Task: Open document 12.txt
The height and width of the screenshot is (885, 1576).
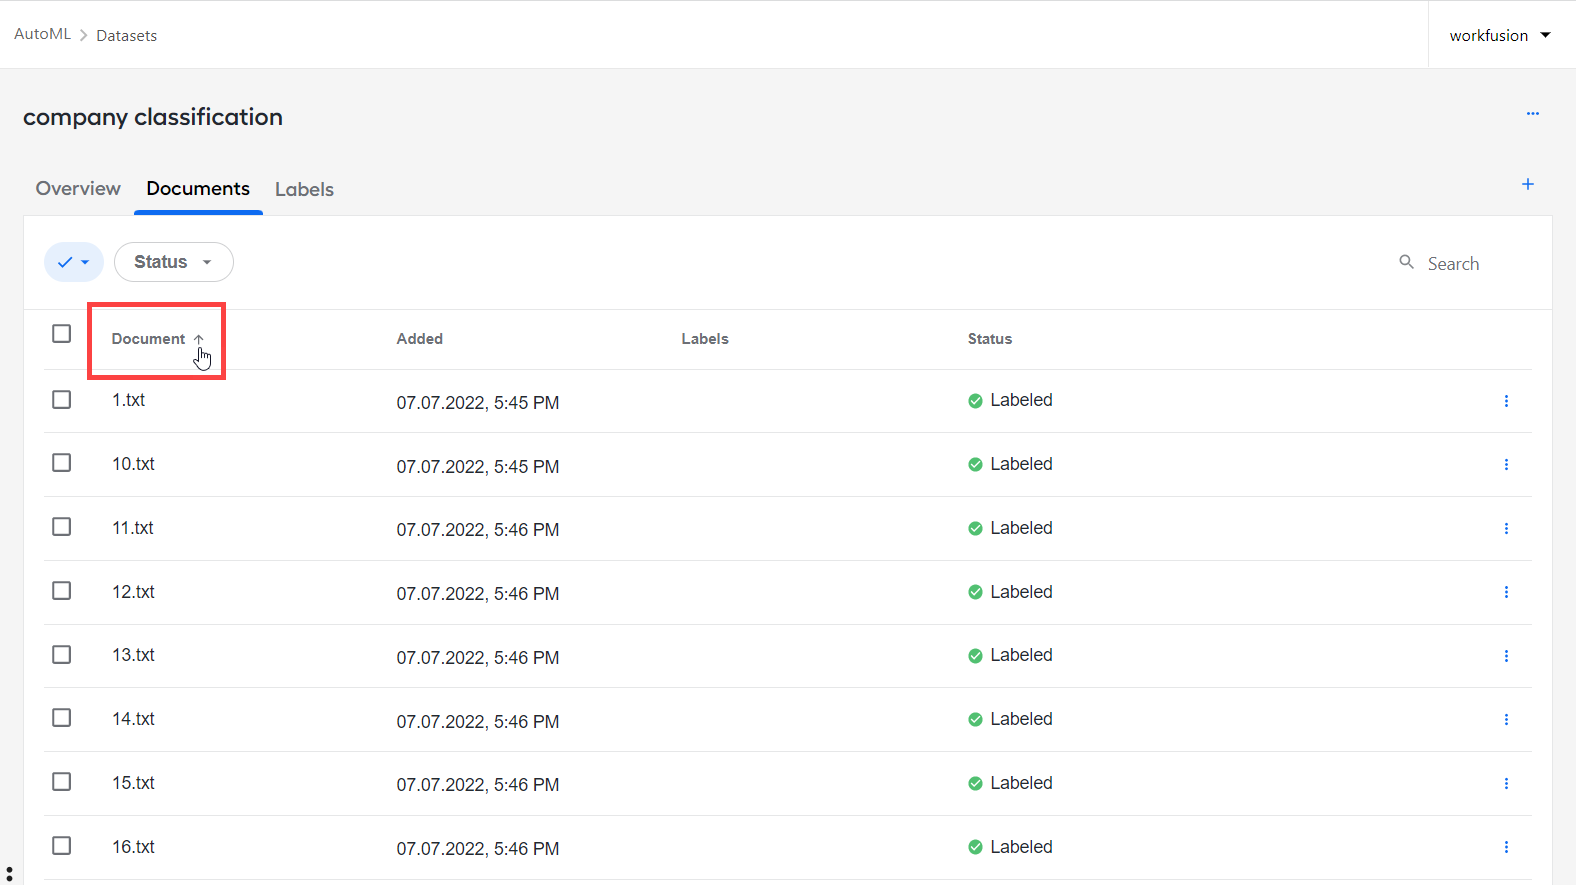Action: 133,592
